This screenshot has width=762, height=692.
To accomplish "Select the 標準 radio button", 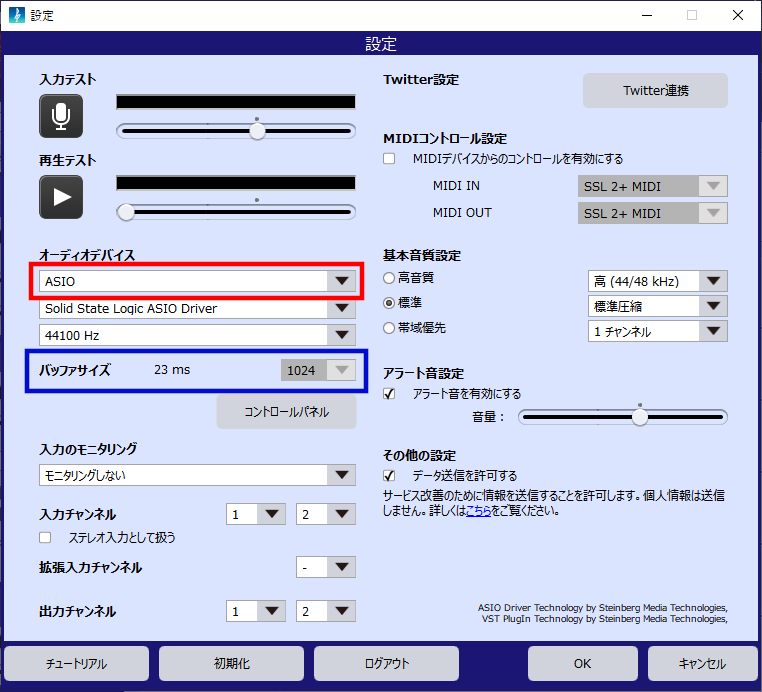I will [389, 303].
